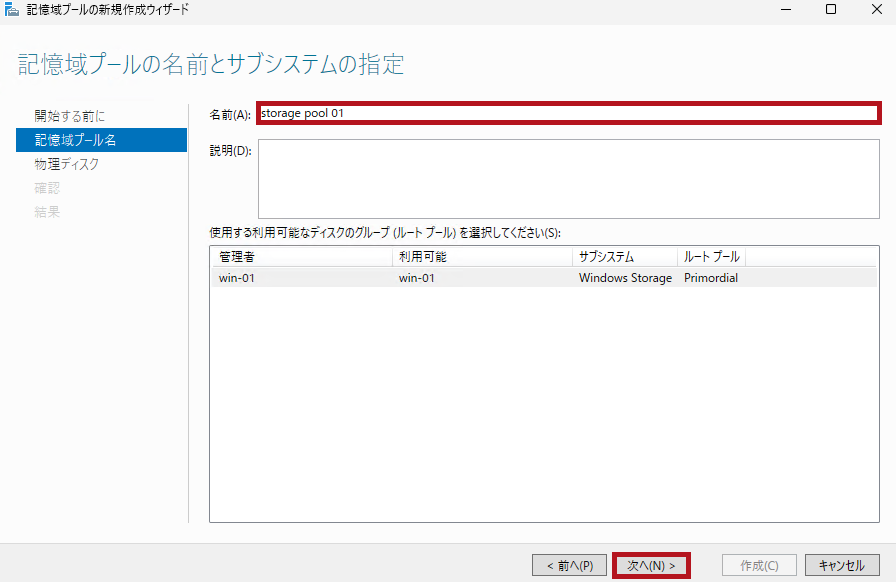Close the storage pool wizard window
Viewport: 896px width, 582px height.
click(x=875, y=10)
